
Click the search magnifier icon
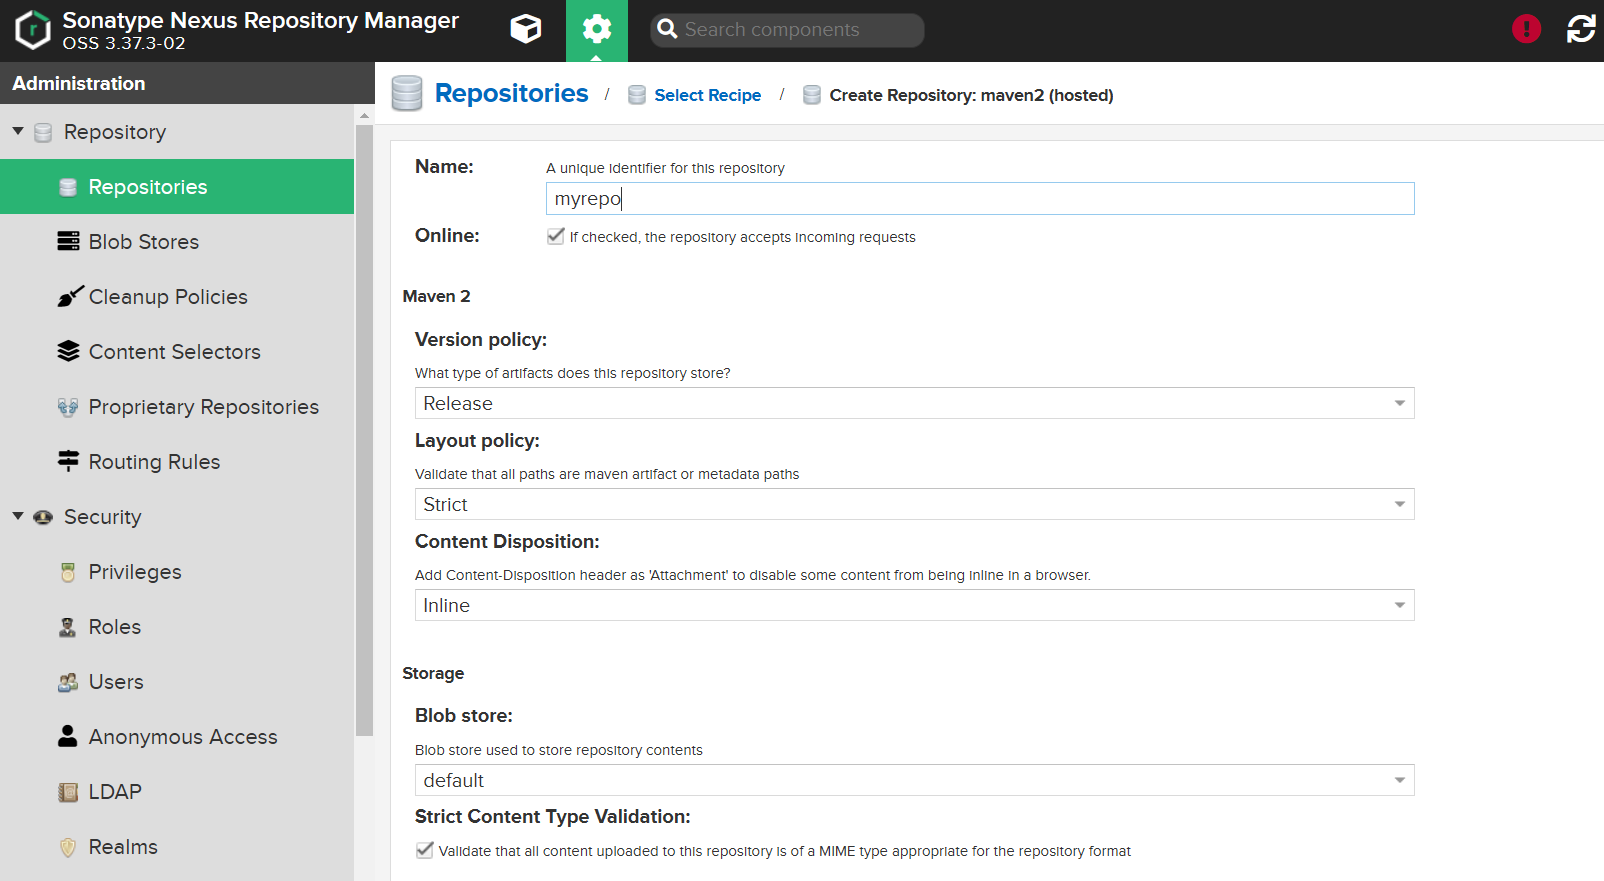[x=667, y=30]
